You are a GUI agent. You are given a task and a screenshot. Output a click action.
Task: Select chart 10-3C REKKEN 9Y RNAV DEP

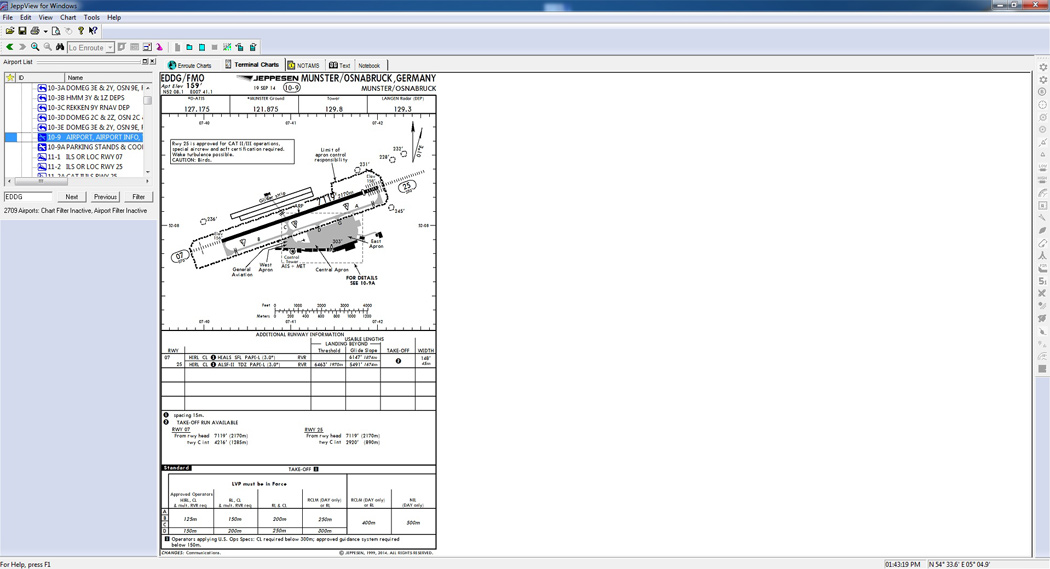pos(88,107)
